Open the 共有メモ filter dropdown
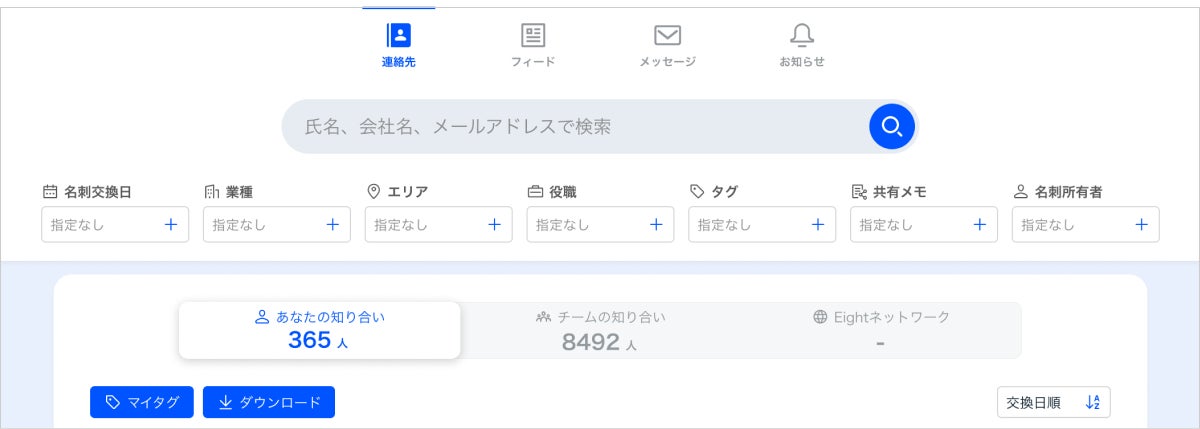This screenshot has width=1200, height=429. [x=923, y=225]
